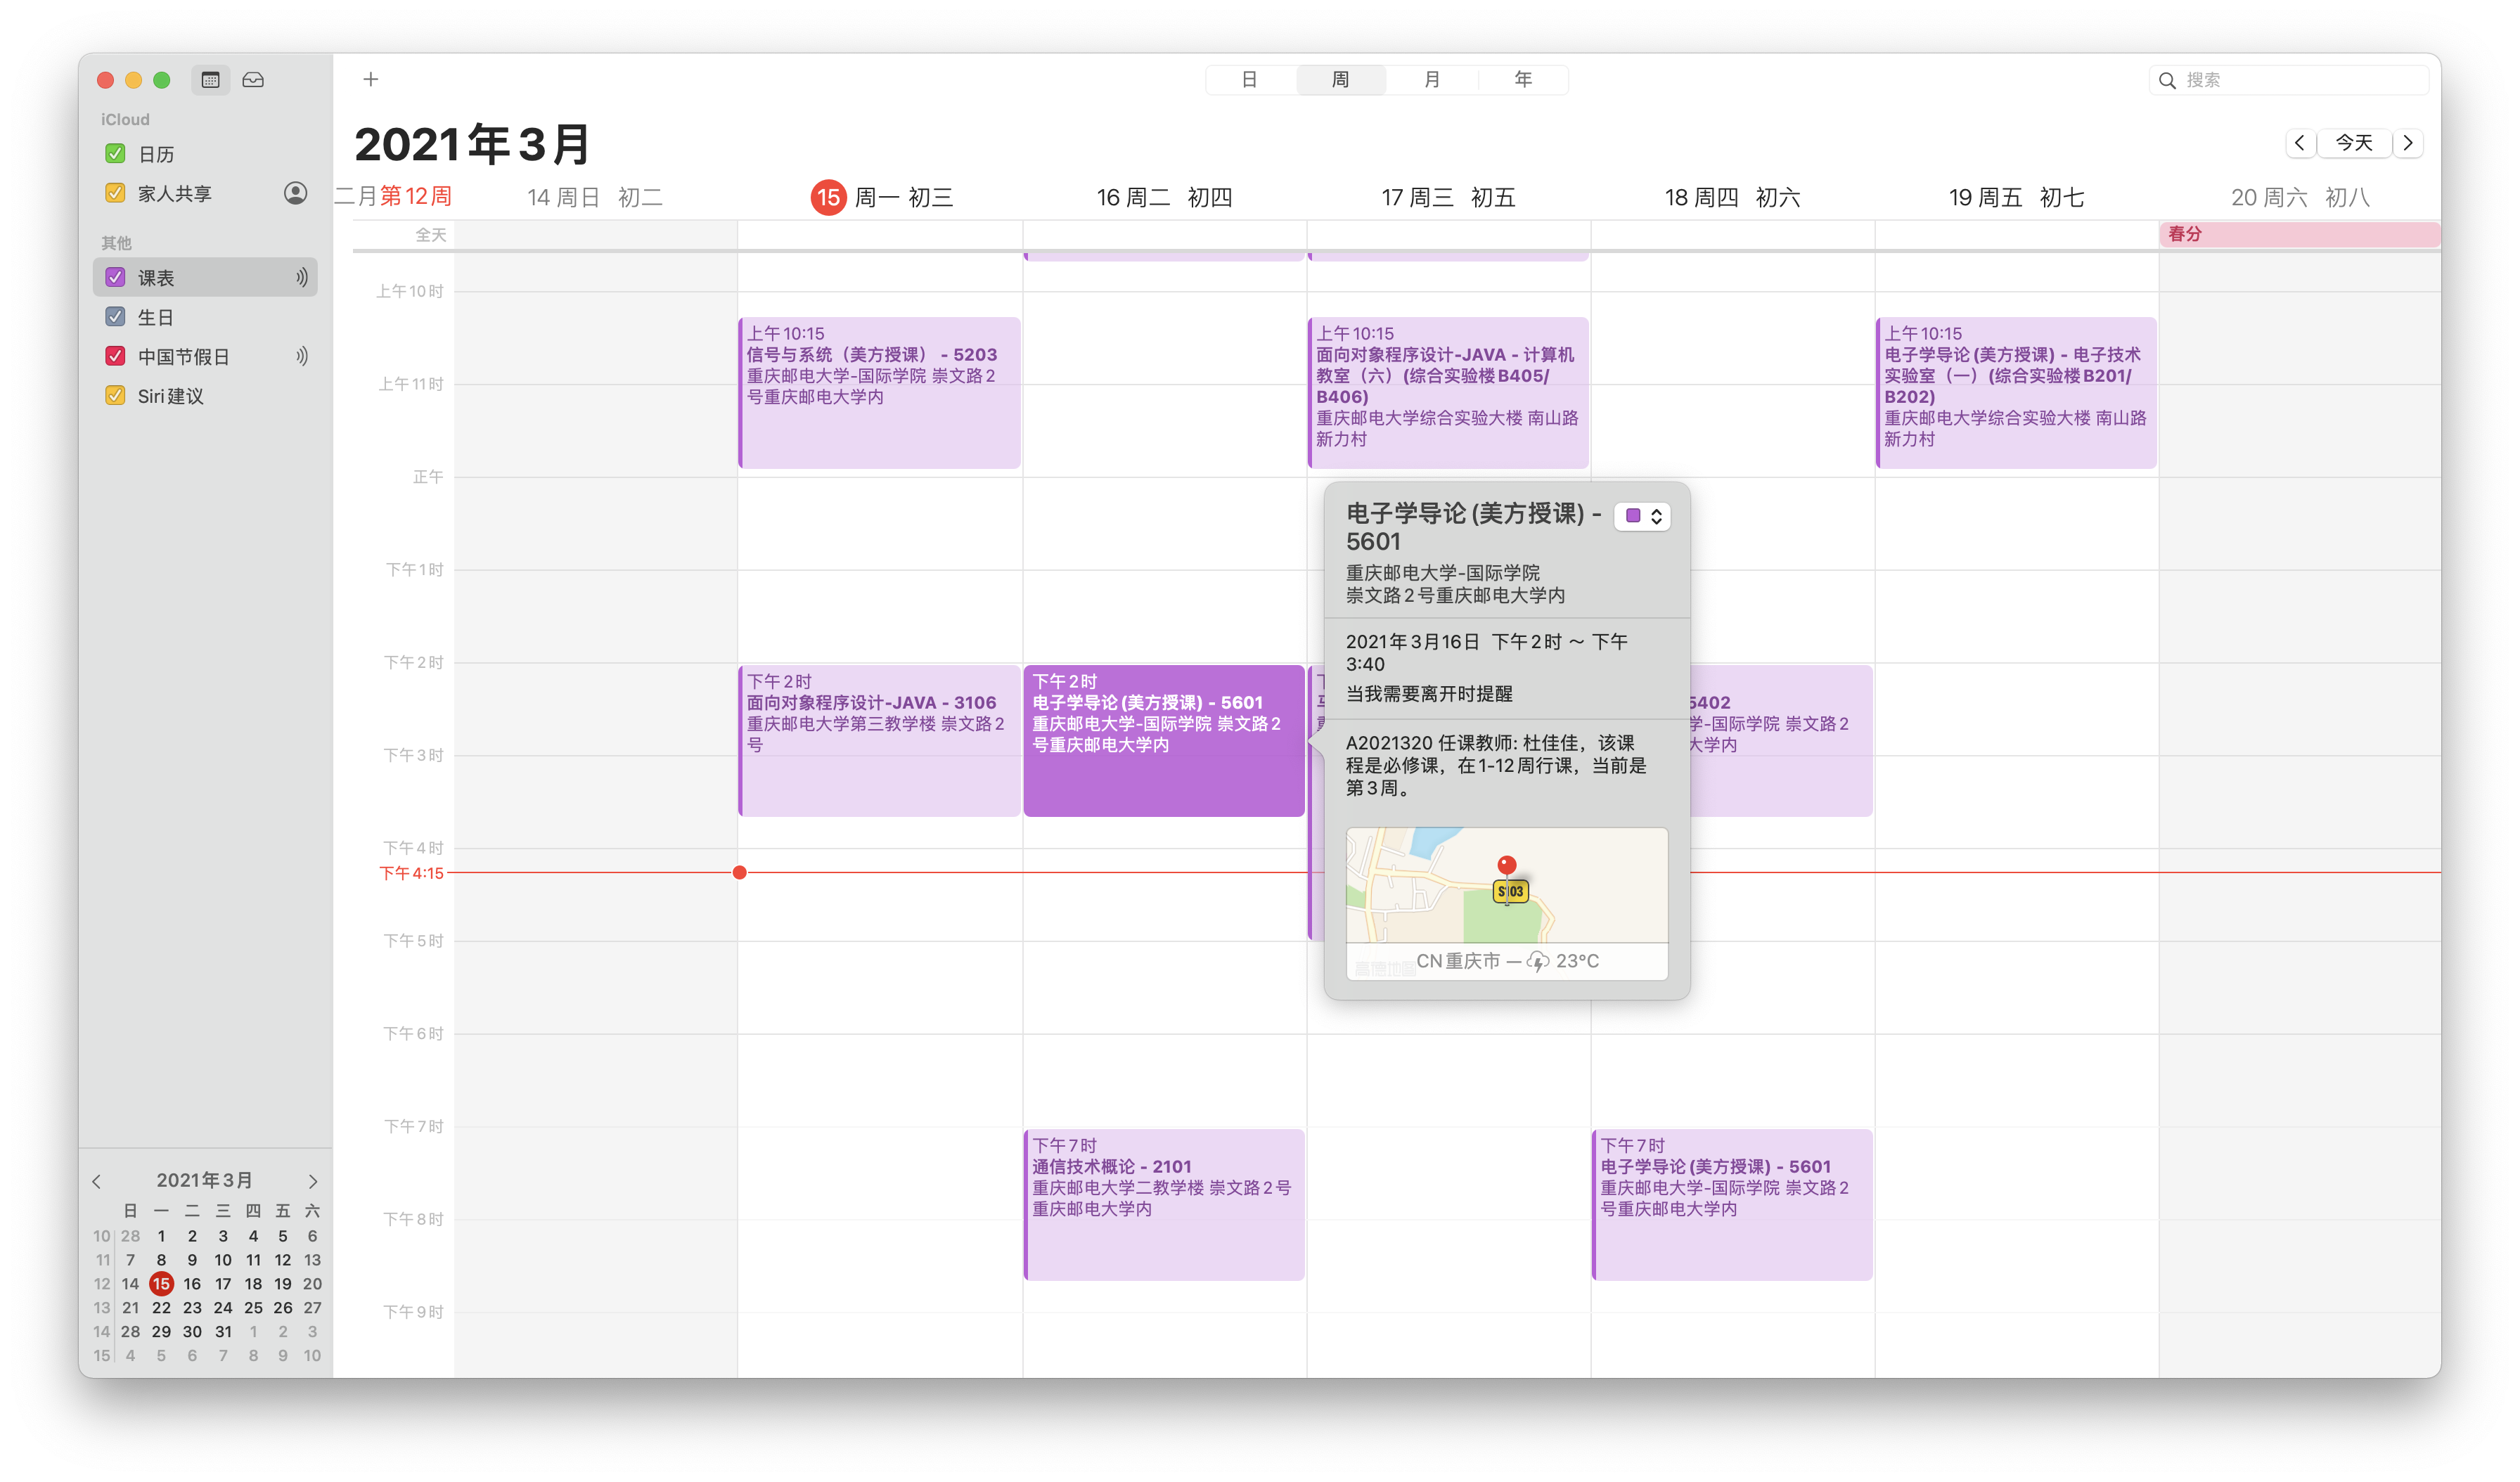Click the red map pin in popup
Image resolution: width=2520 pixels, height=1482 pixels.
pyautogui.click(x=1506, y=865)
